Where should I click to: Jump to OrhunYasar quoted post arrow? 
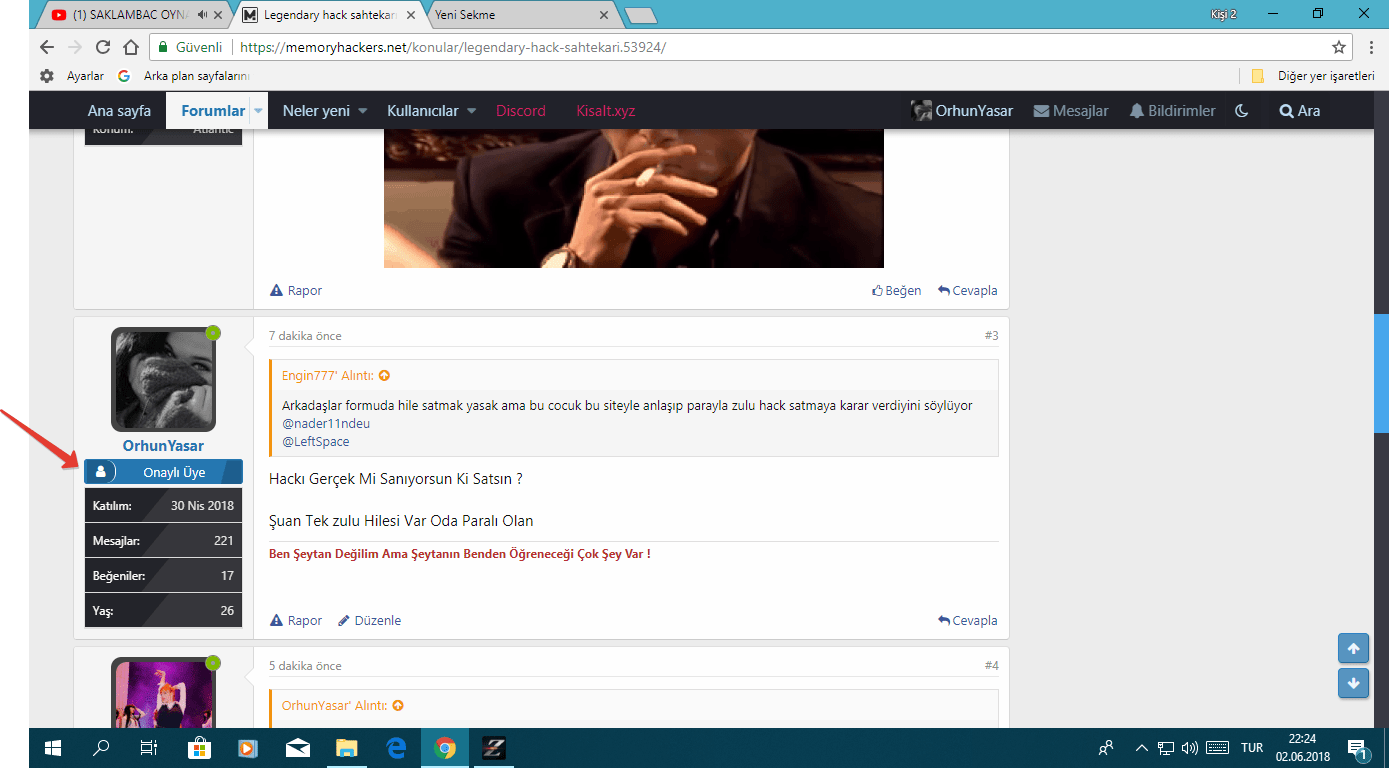[398, 706]
